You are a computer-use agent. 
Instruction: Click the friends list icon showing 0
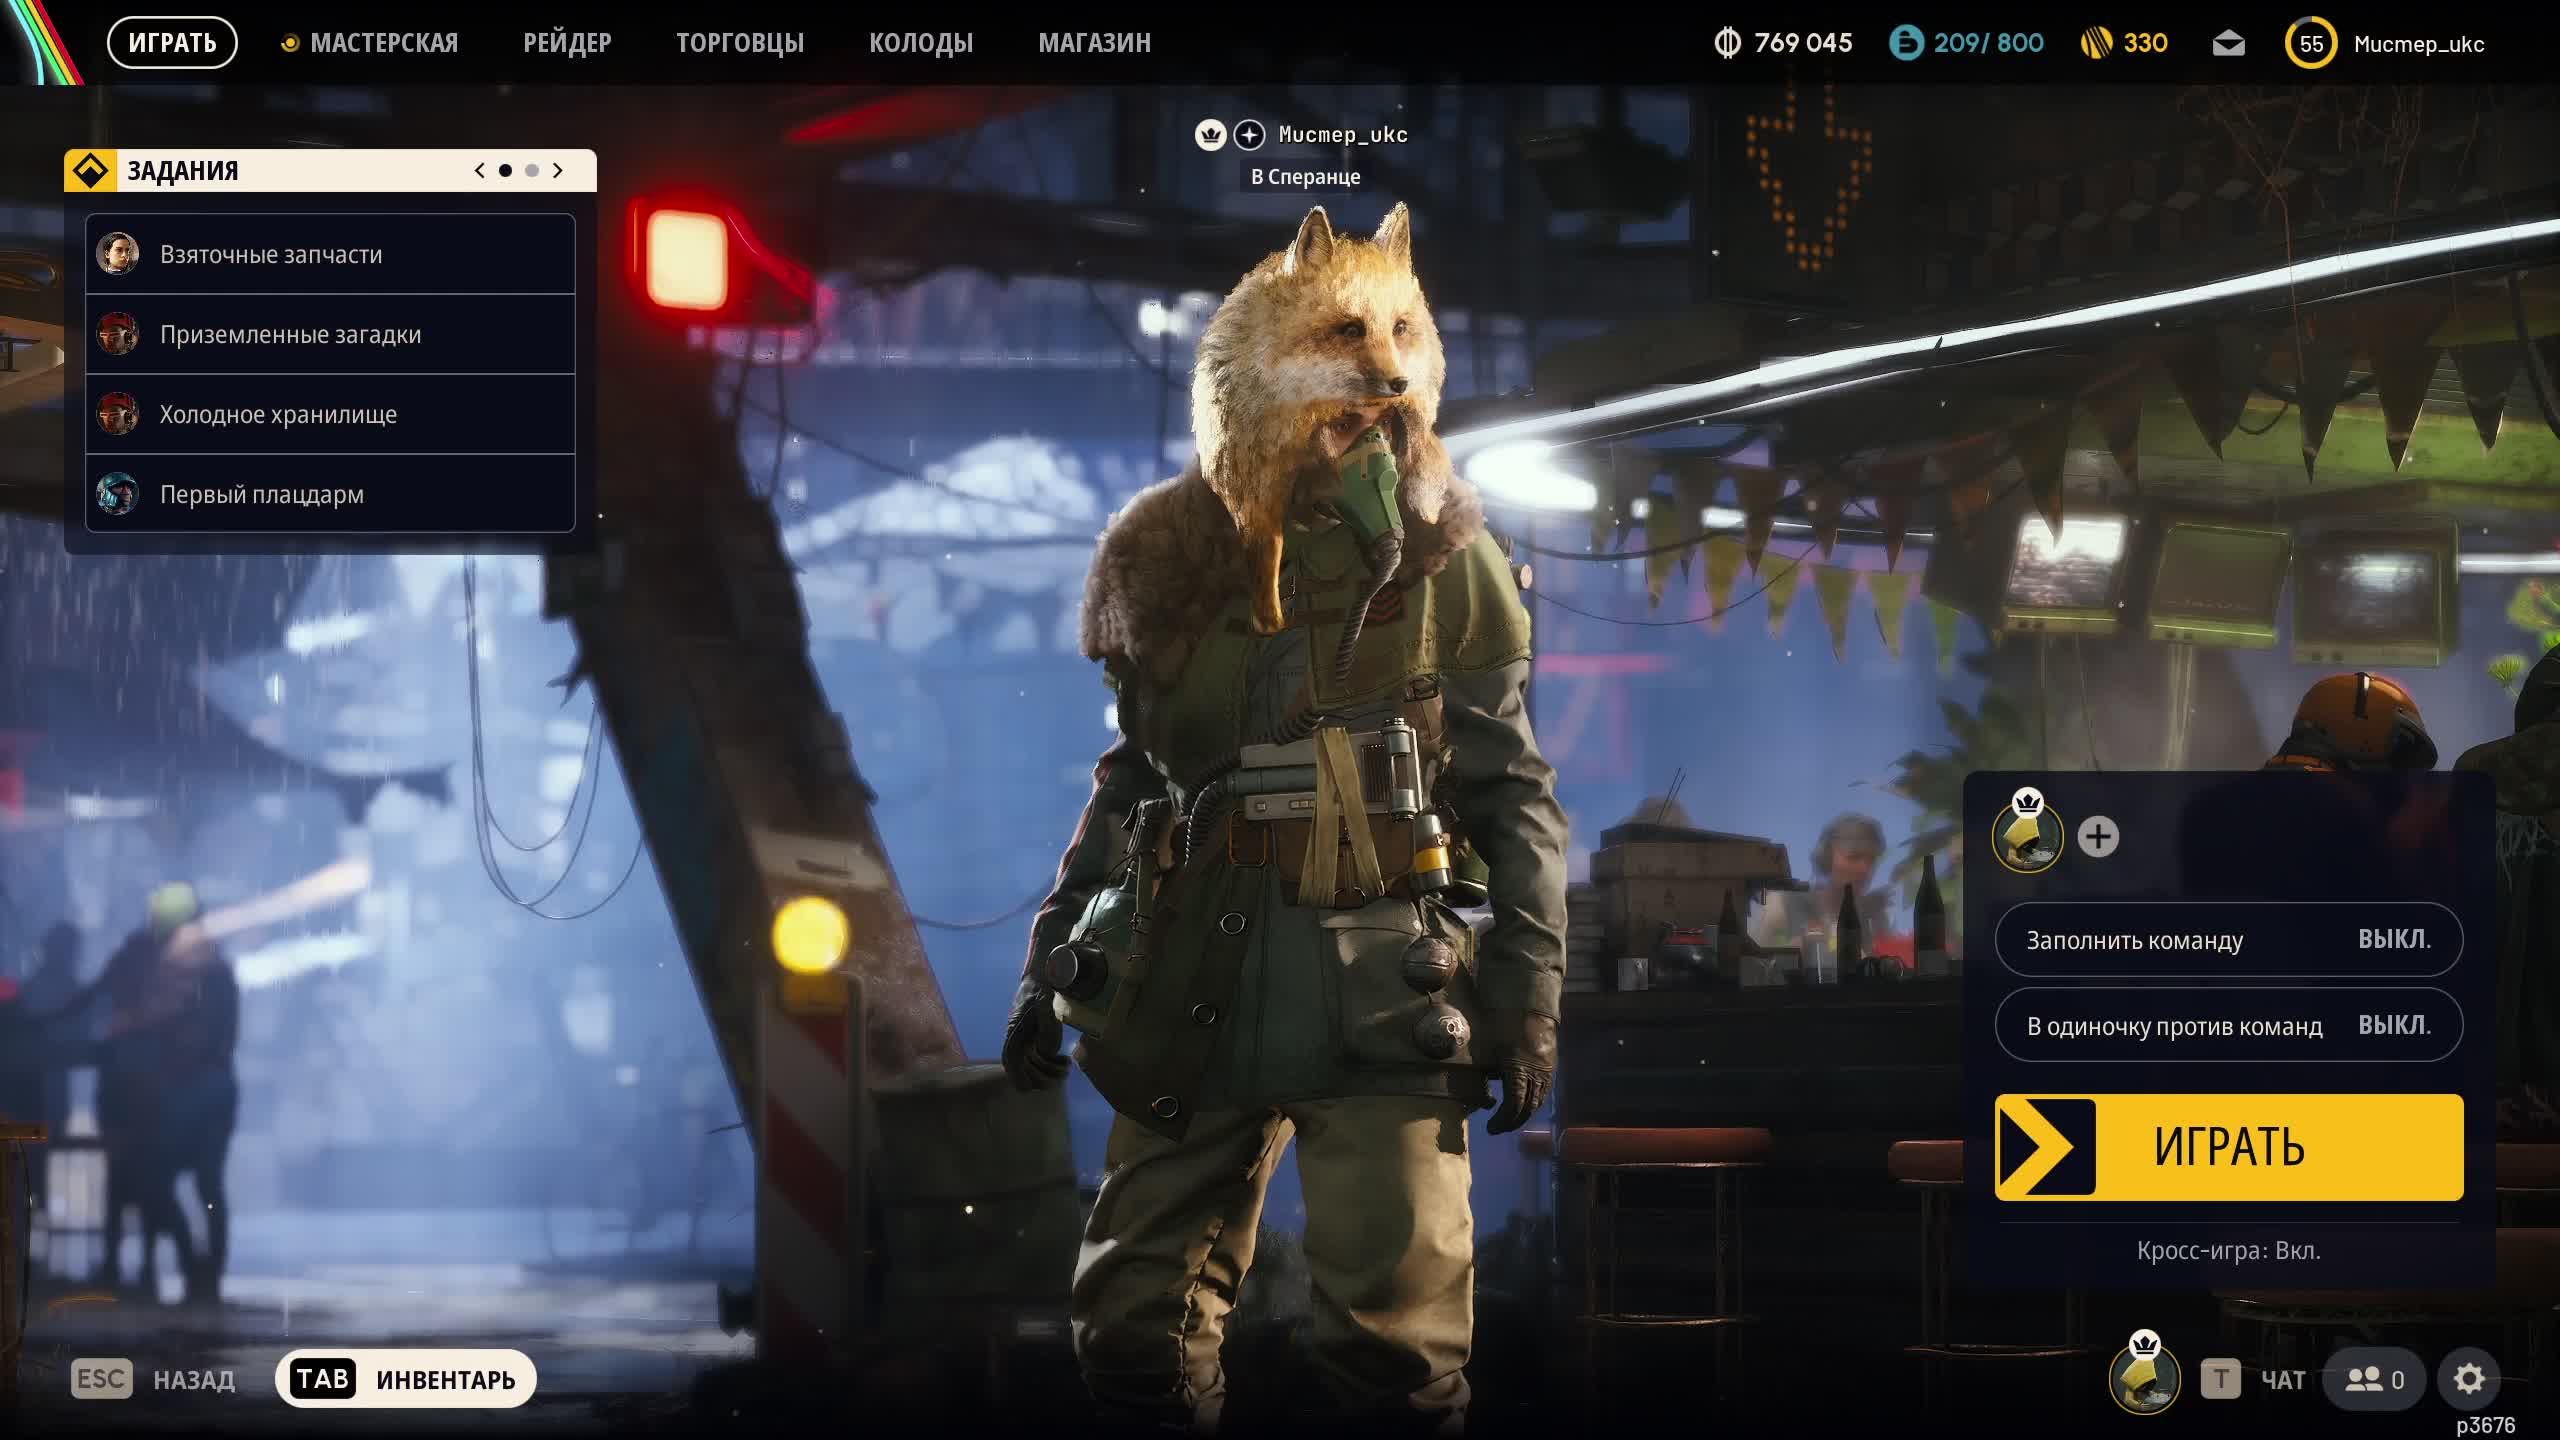[x=2374, y=1380]
